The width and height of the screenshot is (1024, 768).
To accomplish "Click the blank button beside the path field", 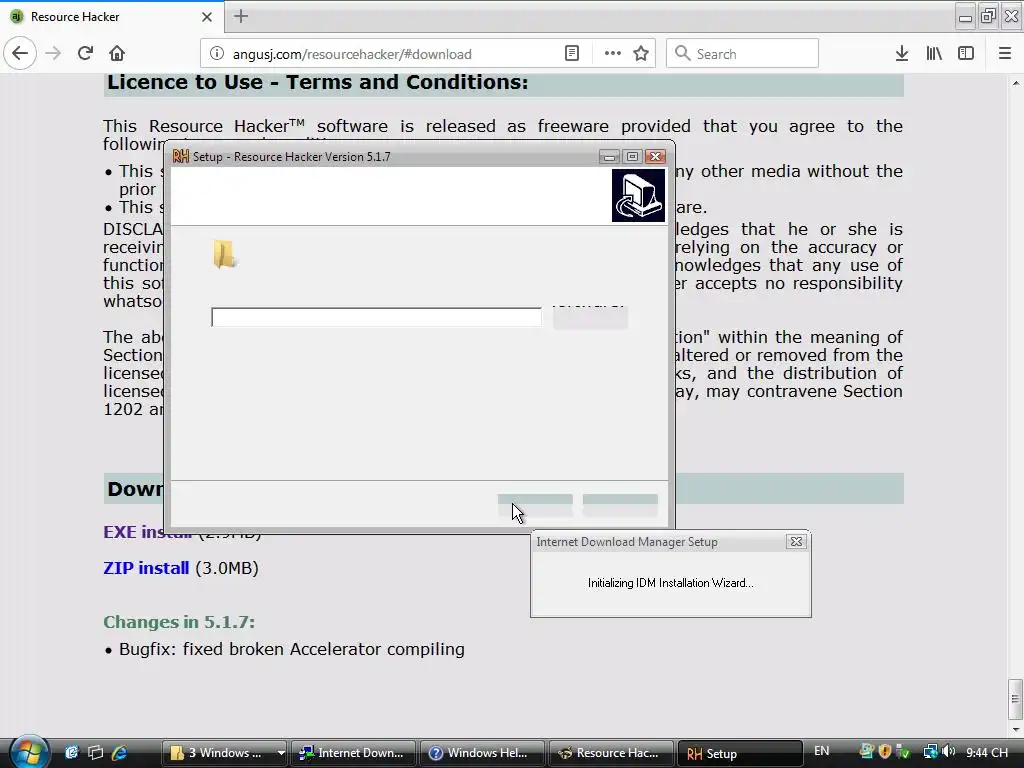I will pos(590,317).
